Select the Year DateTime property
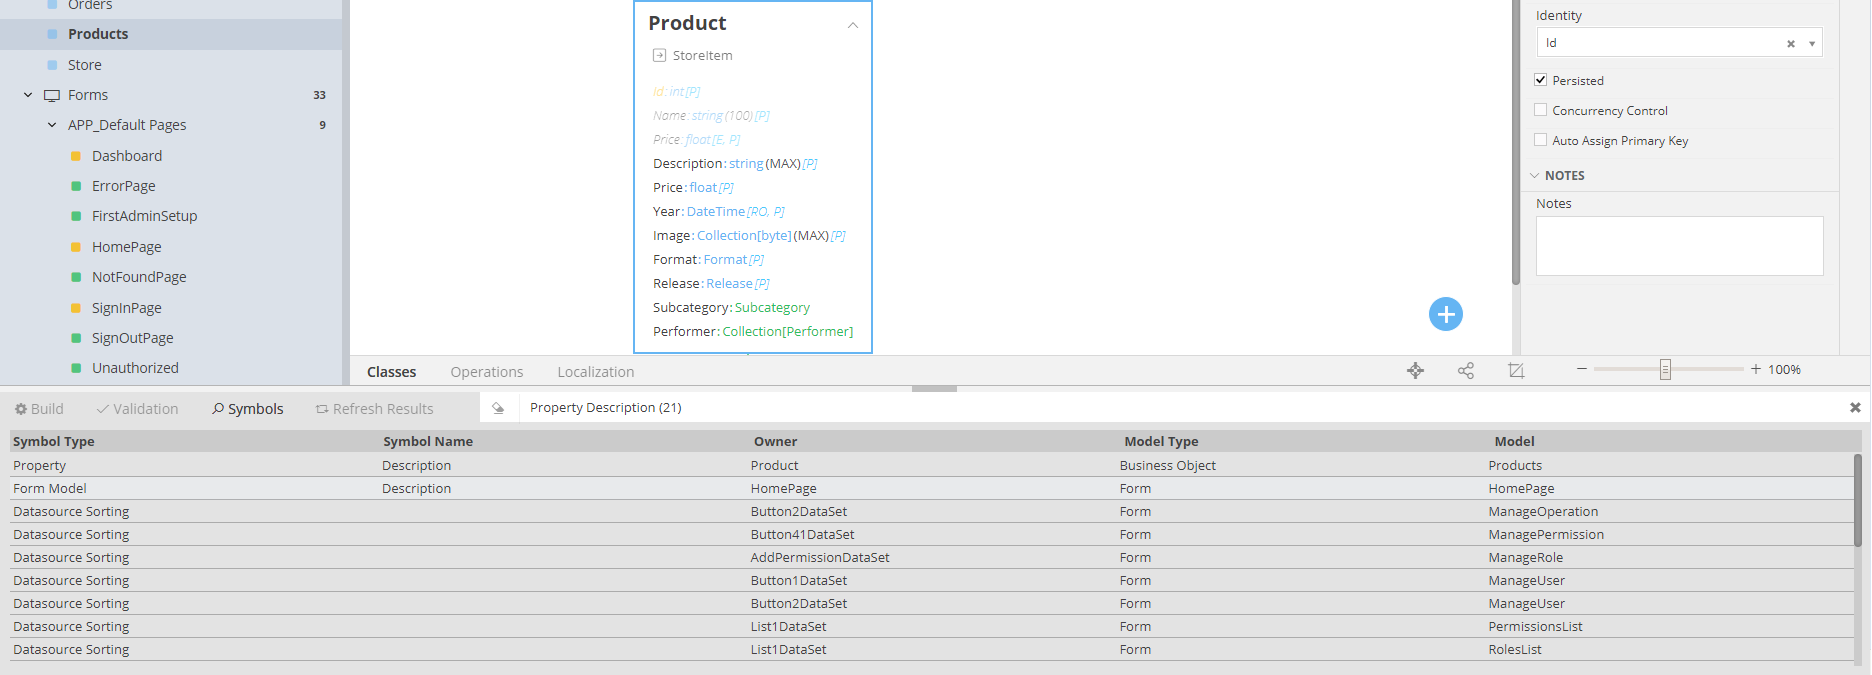Screen dimensions: 1872x675 (x=718, y=211)
